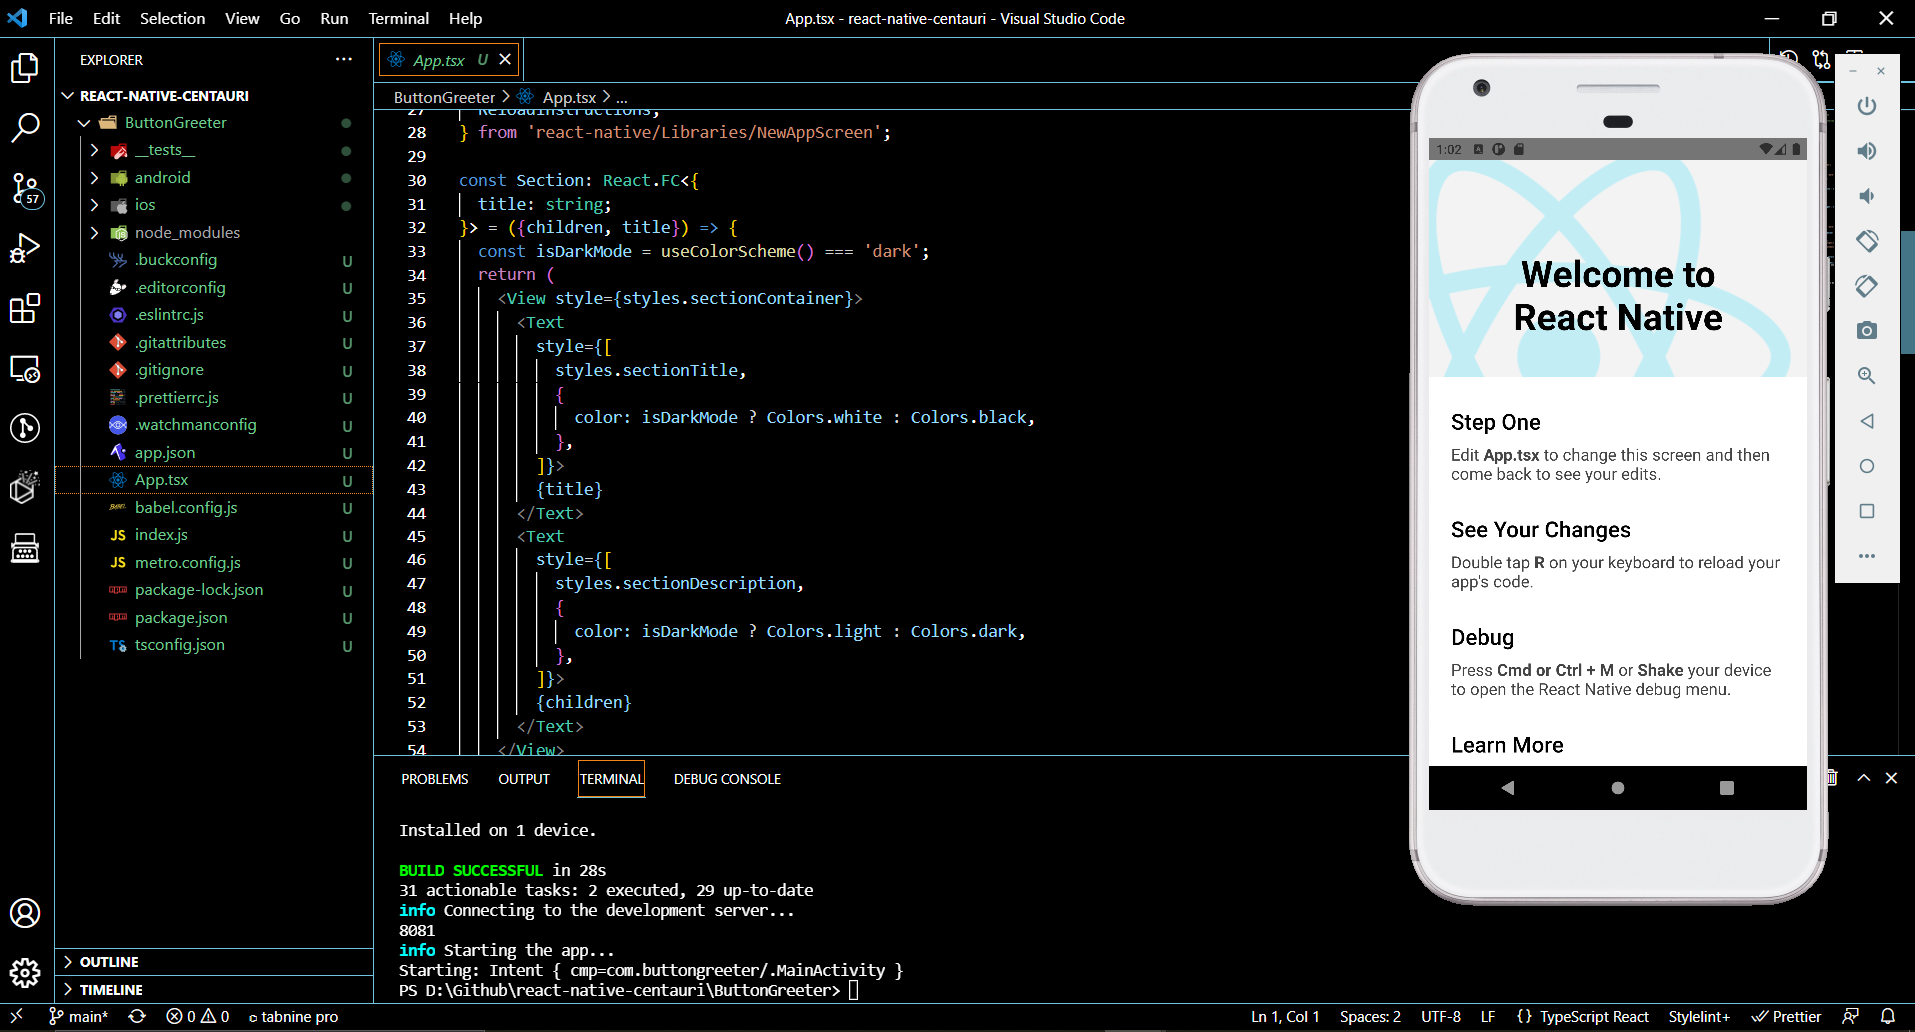
Task: Open the Terminal menu
Action: (x=399, y=18)
